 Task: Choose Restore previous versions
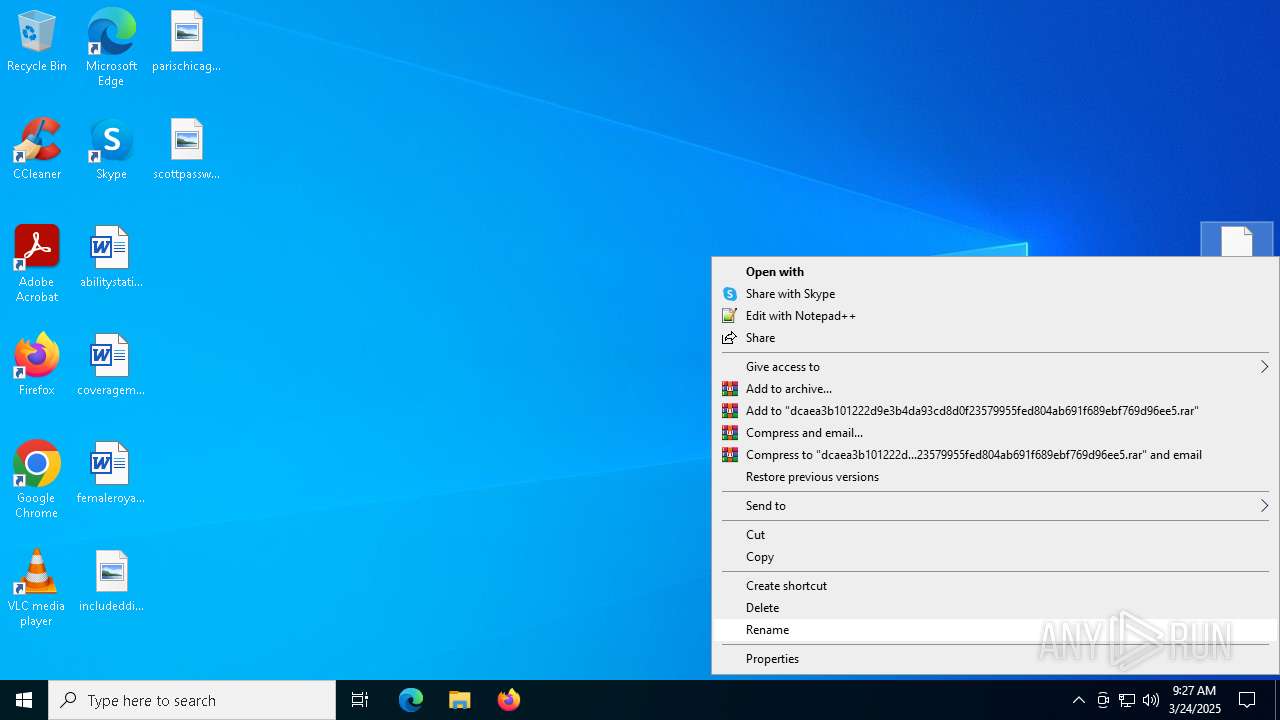(995, 477)
